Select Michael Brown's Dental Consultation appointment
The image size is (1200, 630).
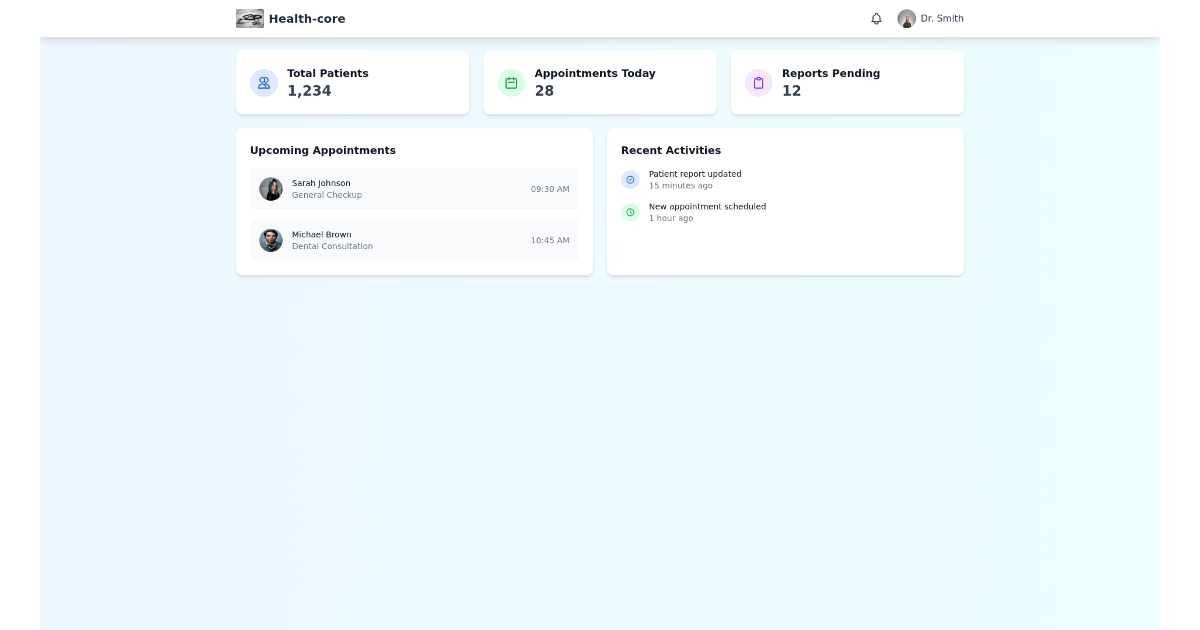[x=414, y=240]
